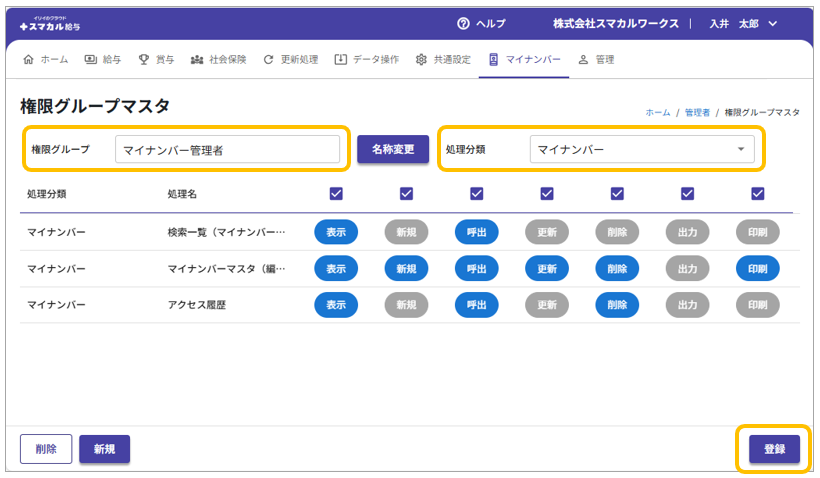Screen dimensions: 820x478
Task: Open the 入井 太郎 user menu
Action: click(743, 24)
